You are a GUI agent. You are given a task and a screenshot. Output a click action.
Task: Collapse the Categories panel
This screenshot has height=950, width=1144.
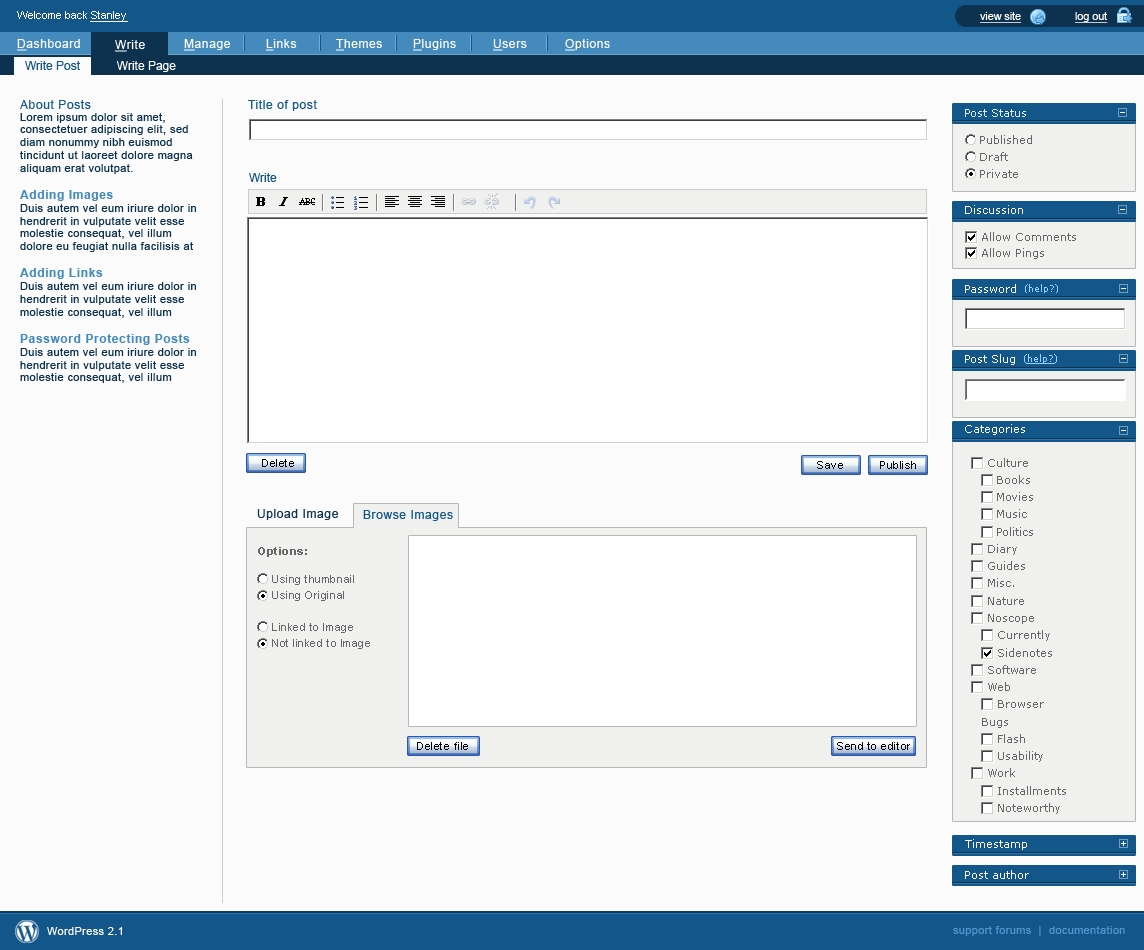point(1123,430)
